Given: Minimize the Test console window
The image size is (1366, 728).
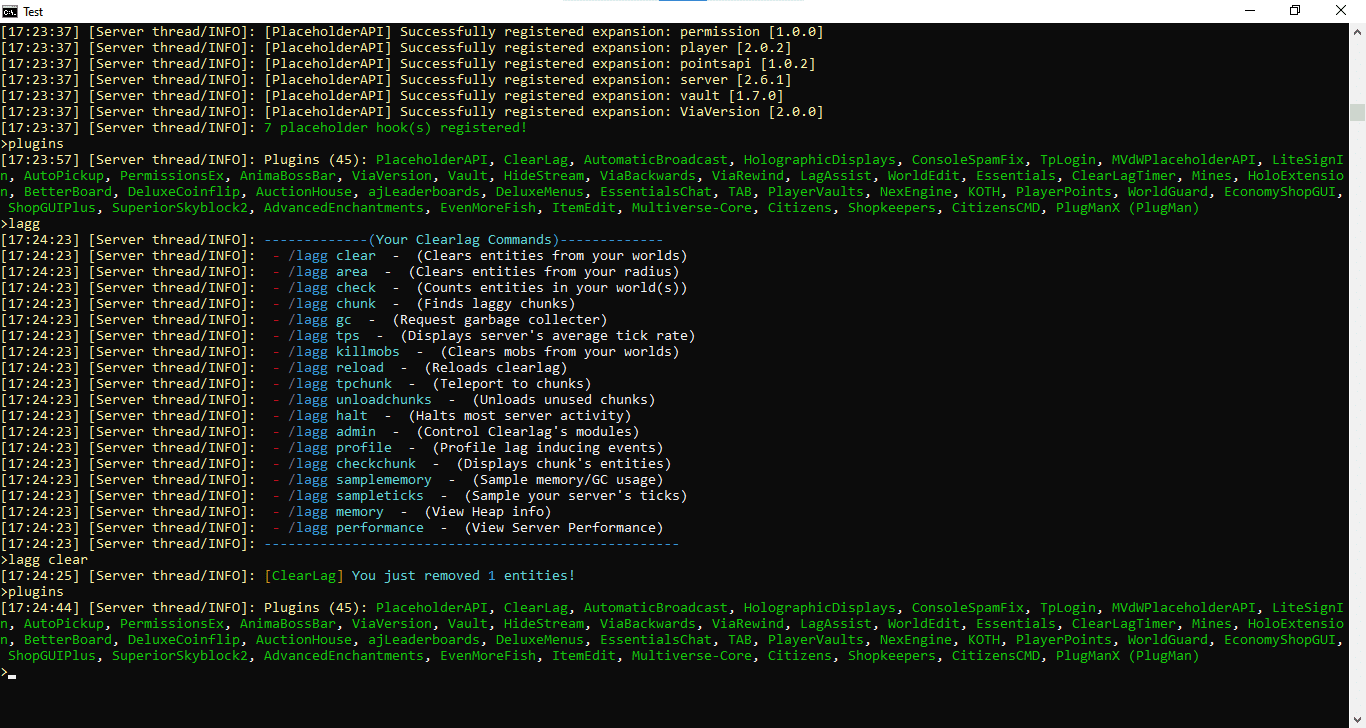Looking at the screenshot, I should [1249, 11].
